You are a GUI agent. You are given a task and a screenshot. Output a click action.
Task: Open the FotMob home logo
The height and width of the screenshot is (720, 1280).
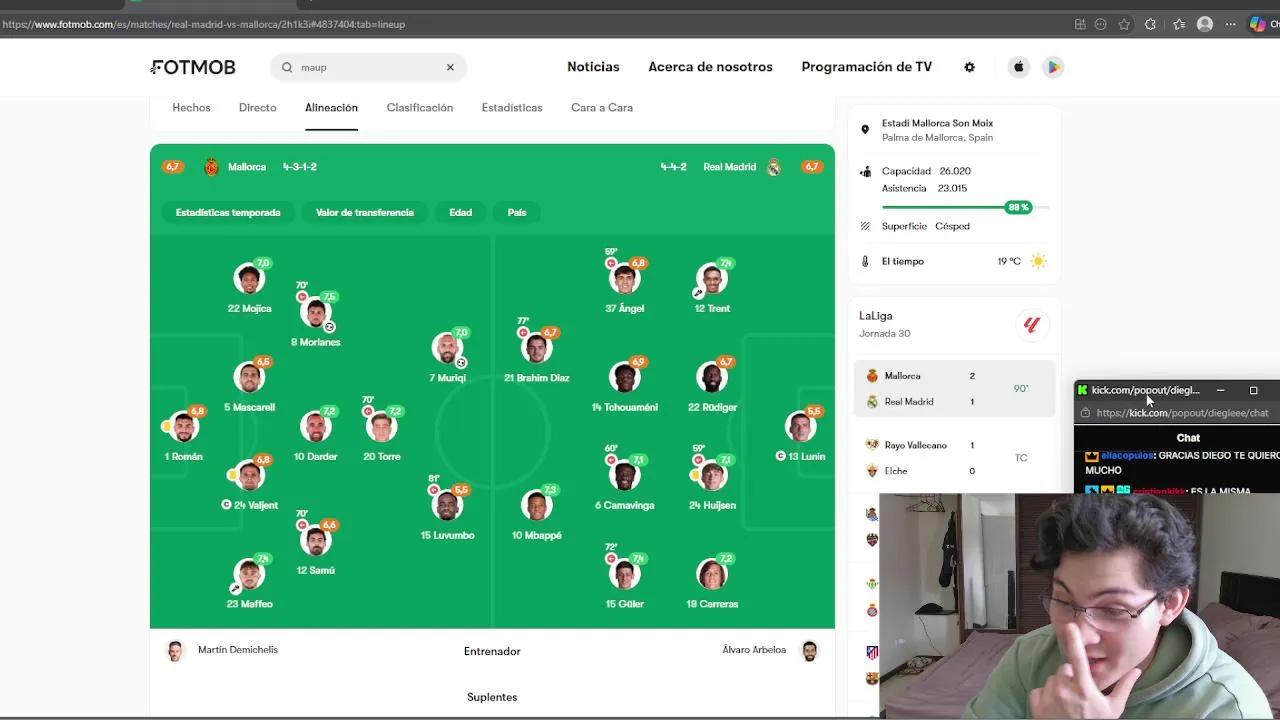click(x=193, y=67)
